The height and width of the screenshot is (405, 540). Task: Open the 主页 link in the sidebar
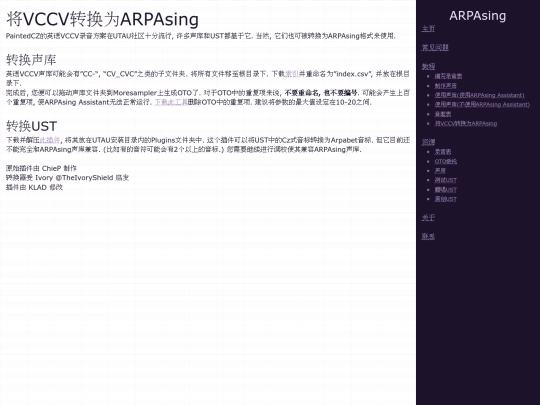coord(428,29)
